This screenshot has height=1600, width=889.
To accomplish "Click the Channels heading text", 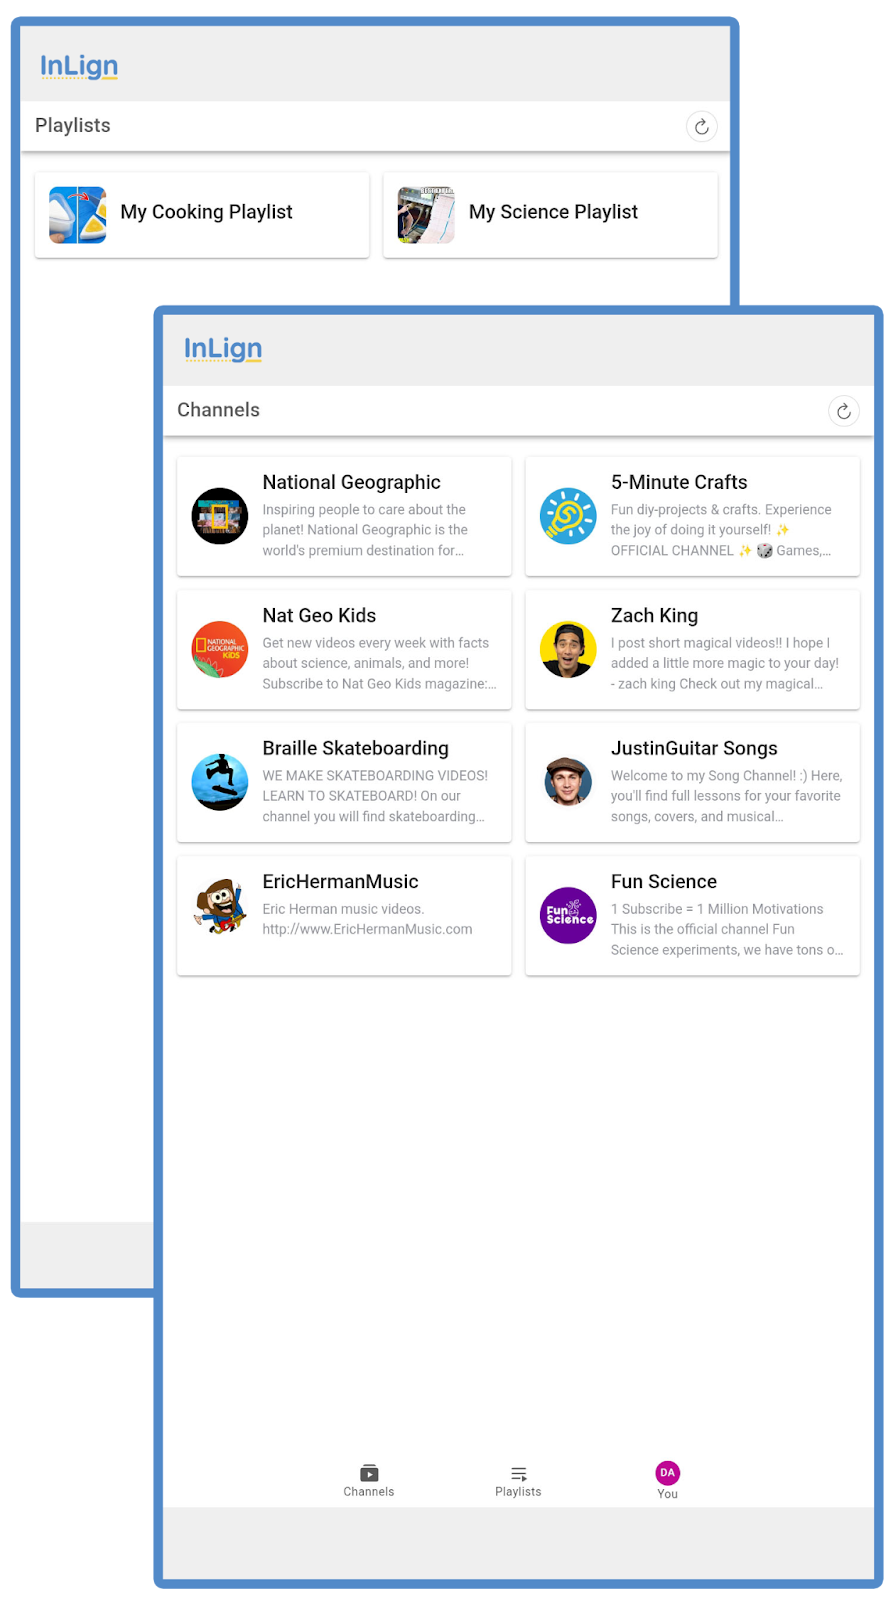I will click(218, 410).
